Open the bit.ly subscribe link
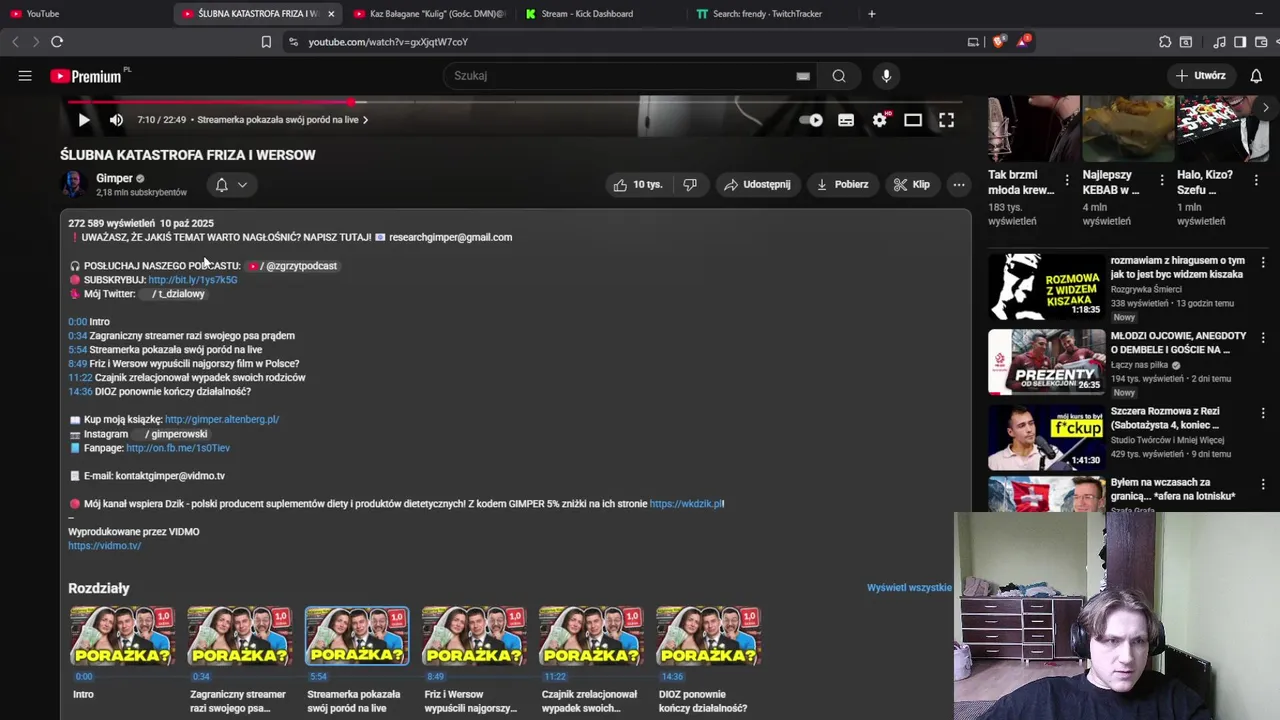1280x720 pixels. tap(193, 280)
